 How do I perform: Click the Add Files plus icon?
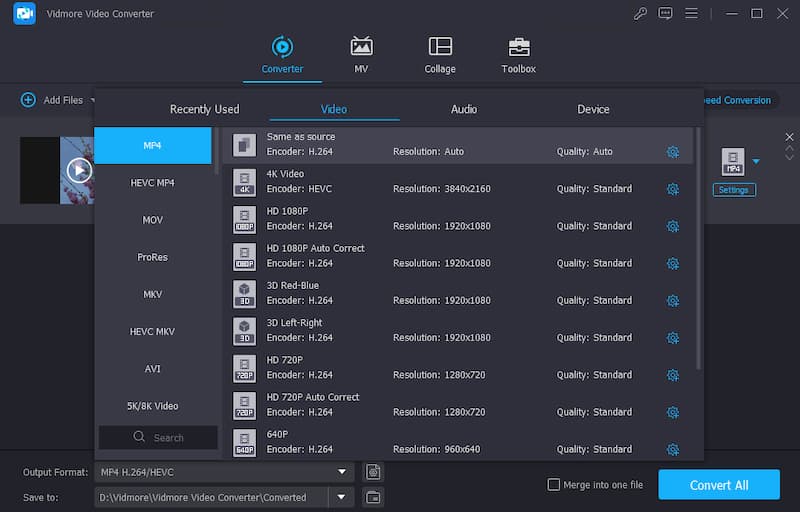point(28,100)
